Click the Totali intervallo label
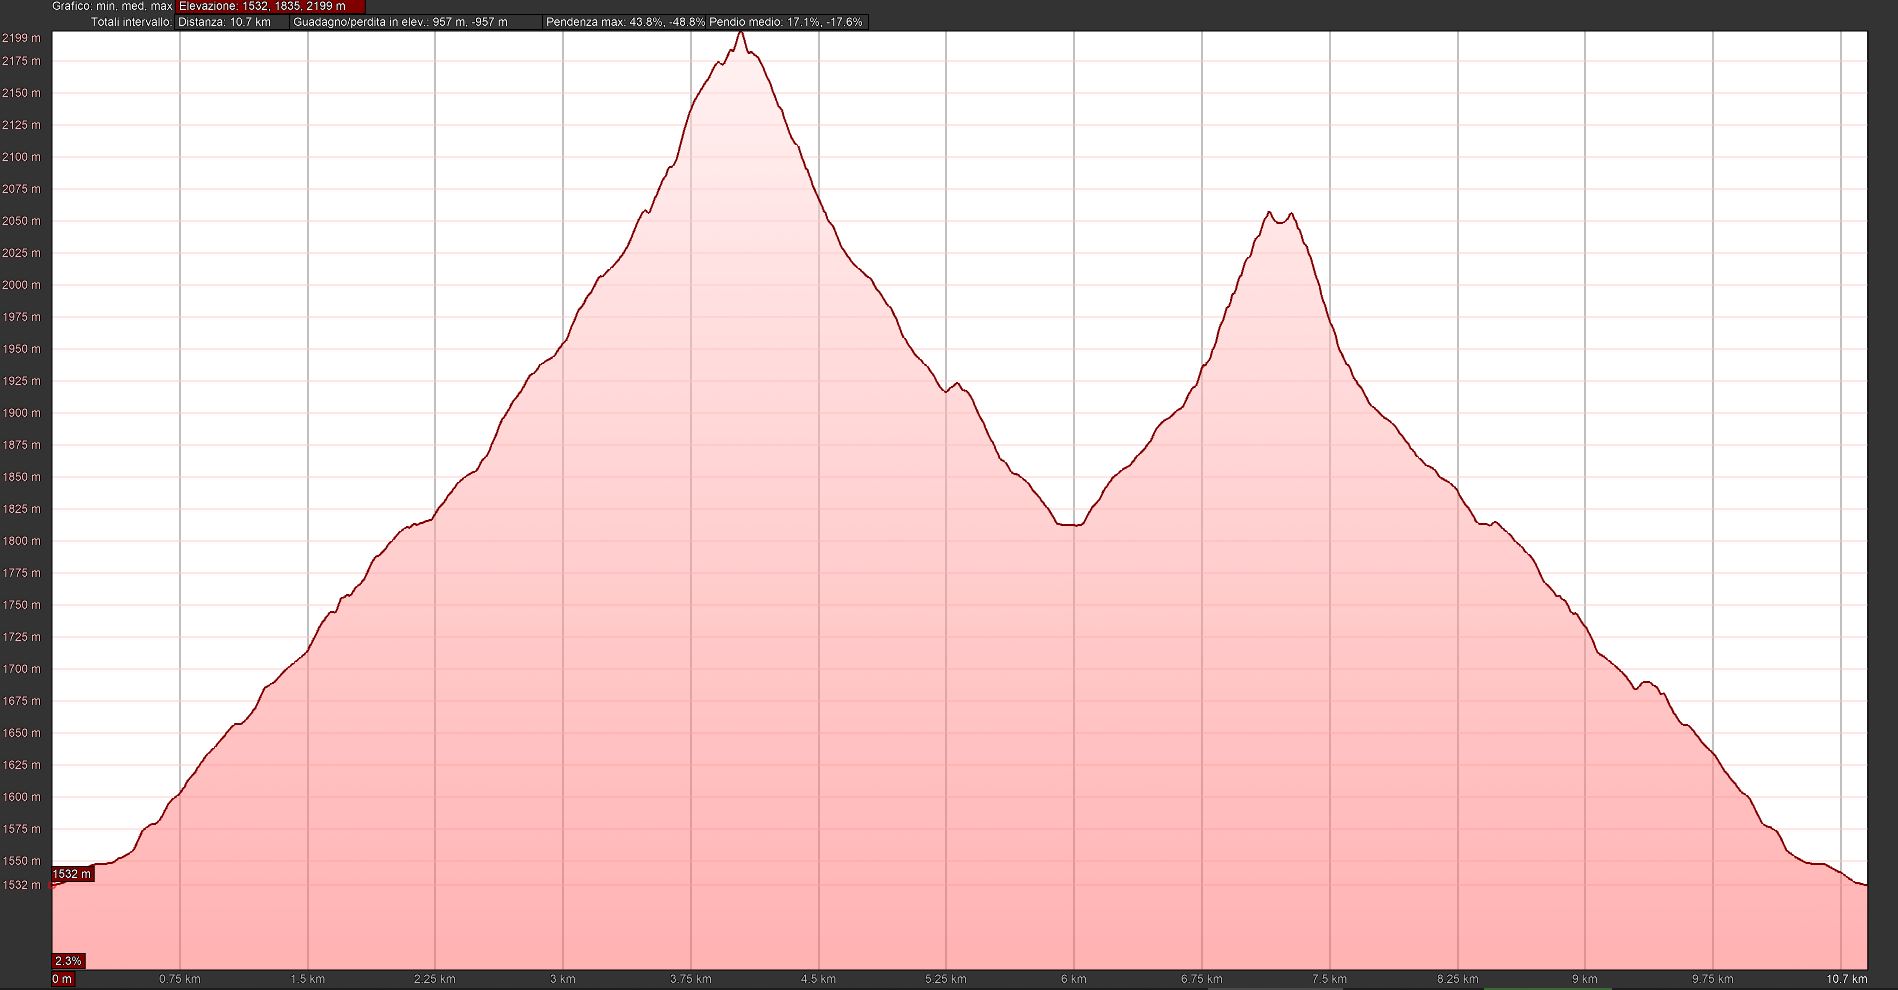This screenshot has width=1898, height=990. [131, 22]
